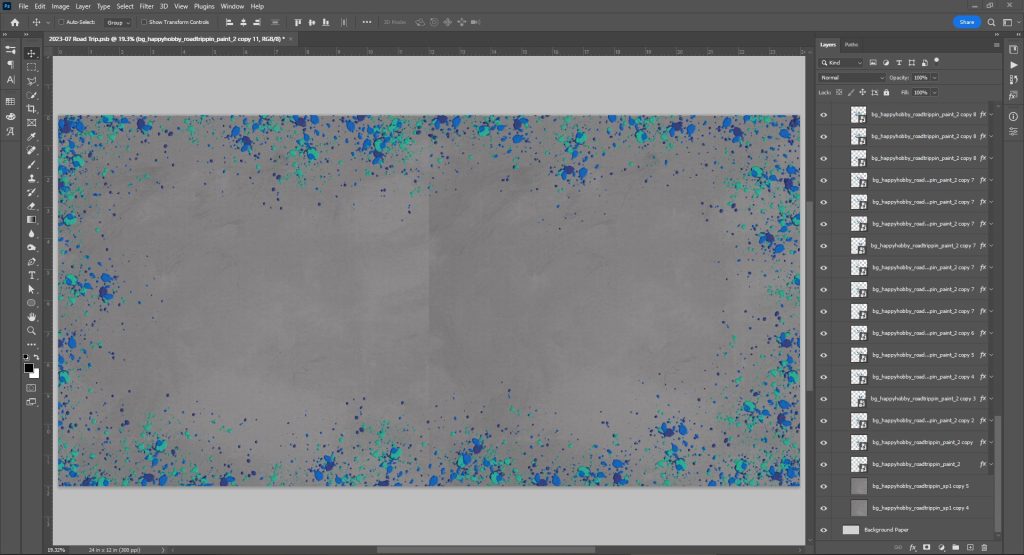
Task: Click the Share button
Action: click(x=966, y=21)
